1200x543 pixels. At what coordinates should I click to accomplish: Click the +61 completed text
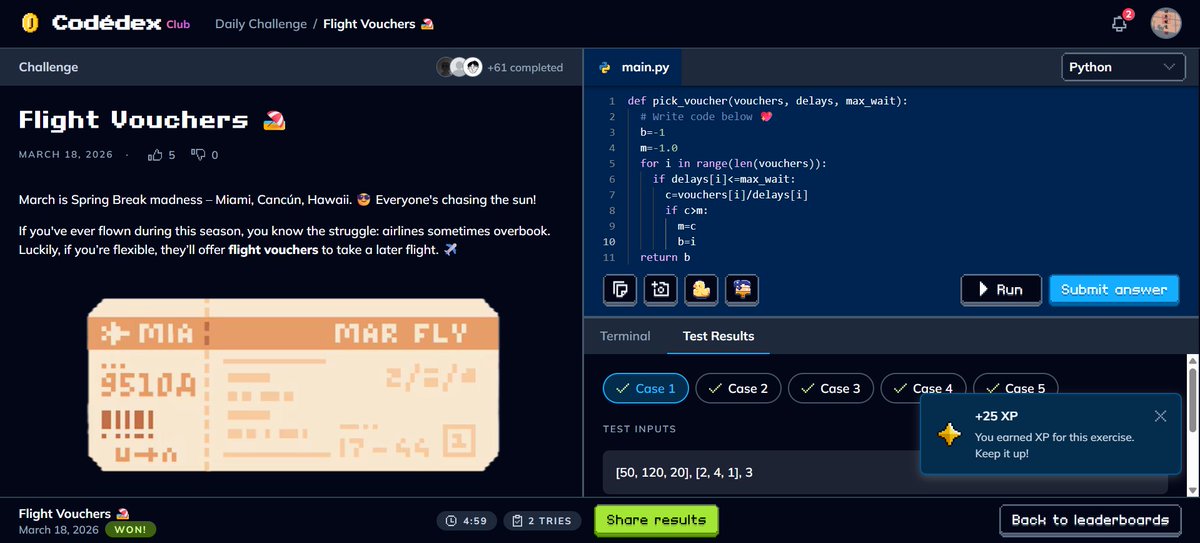pos(525,68)
